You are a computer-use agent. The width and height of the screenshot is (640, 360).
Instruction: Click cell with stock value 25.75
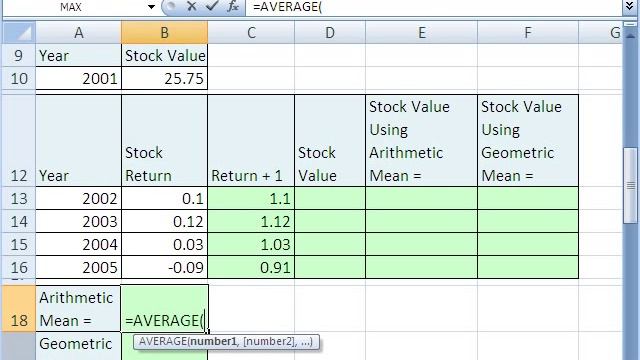pos(164,78)
